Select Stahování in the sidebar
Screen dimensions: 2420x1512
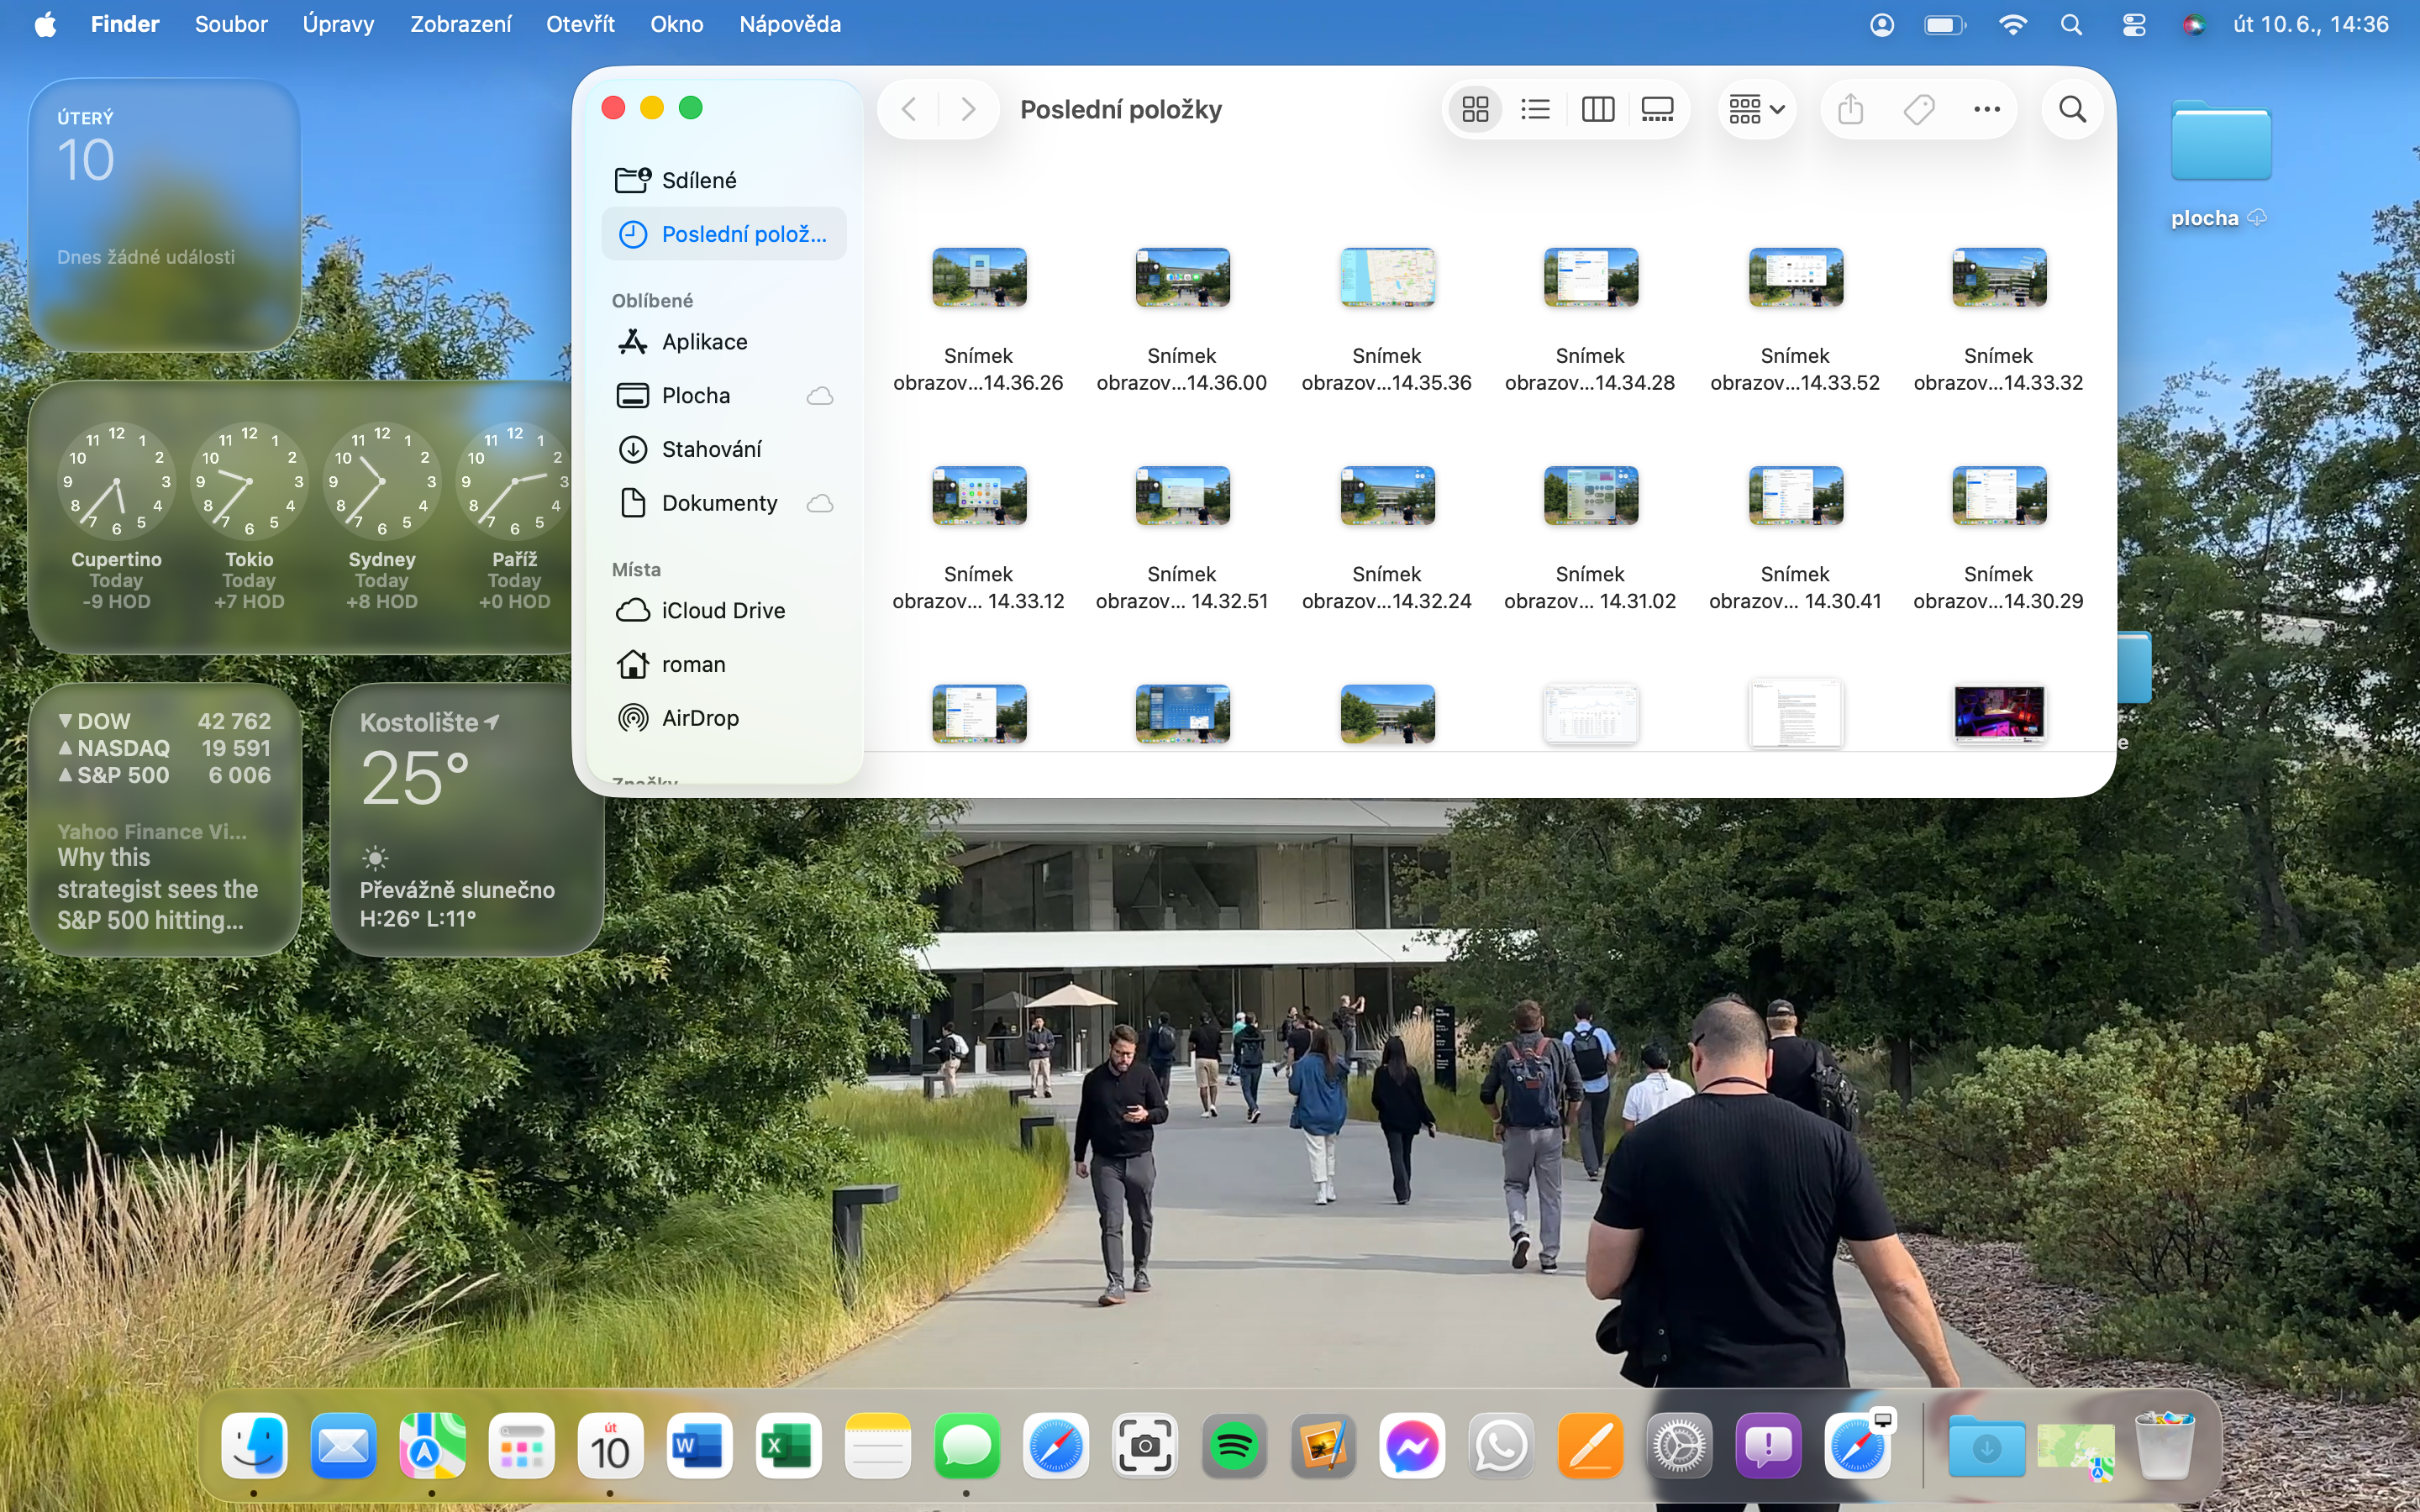coord(711,449)
